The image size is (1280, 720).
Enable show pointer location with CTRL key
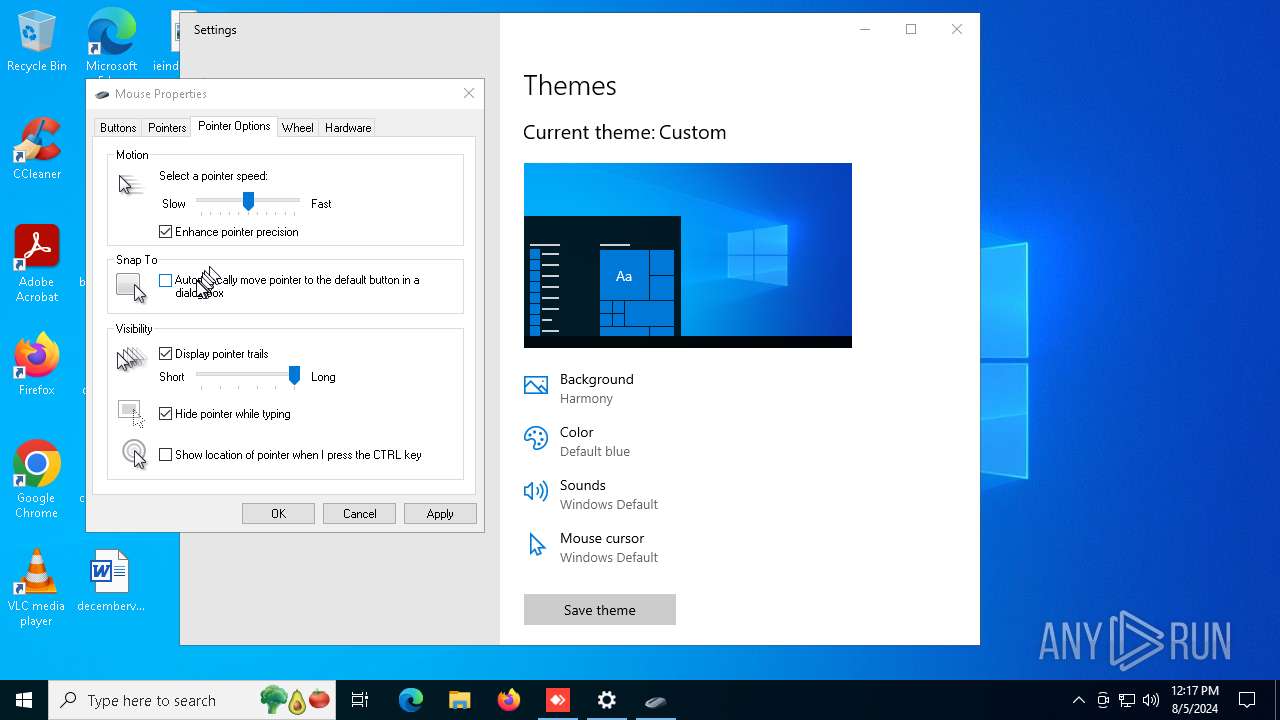tap(166, 454)
